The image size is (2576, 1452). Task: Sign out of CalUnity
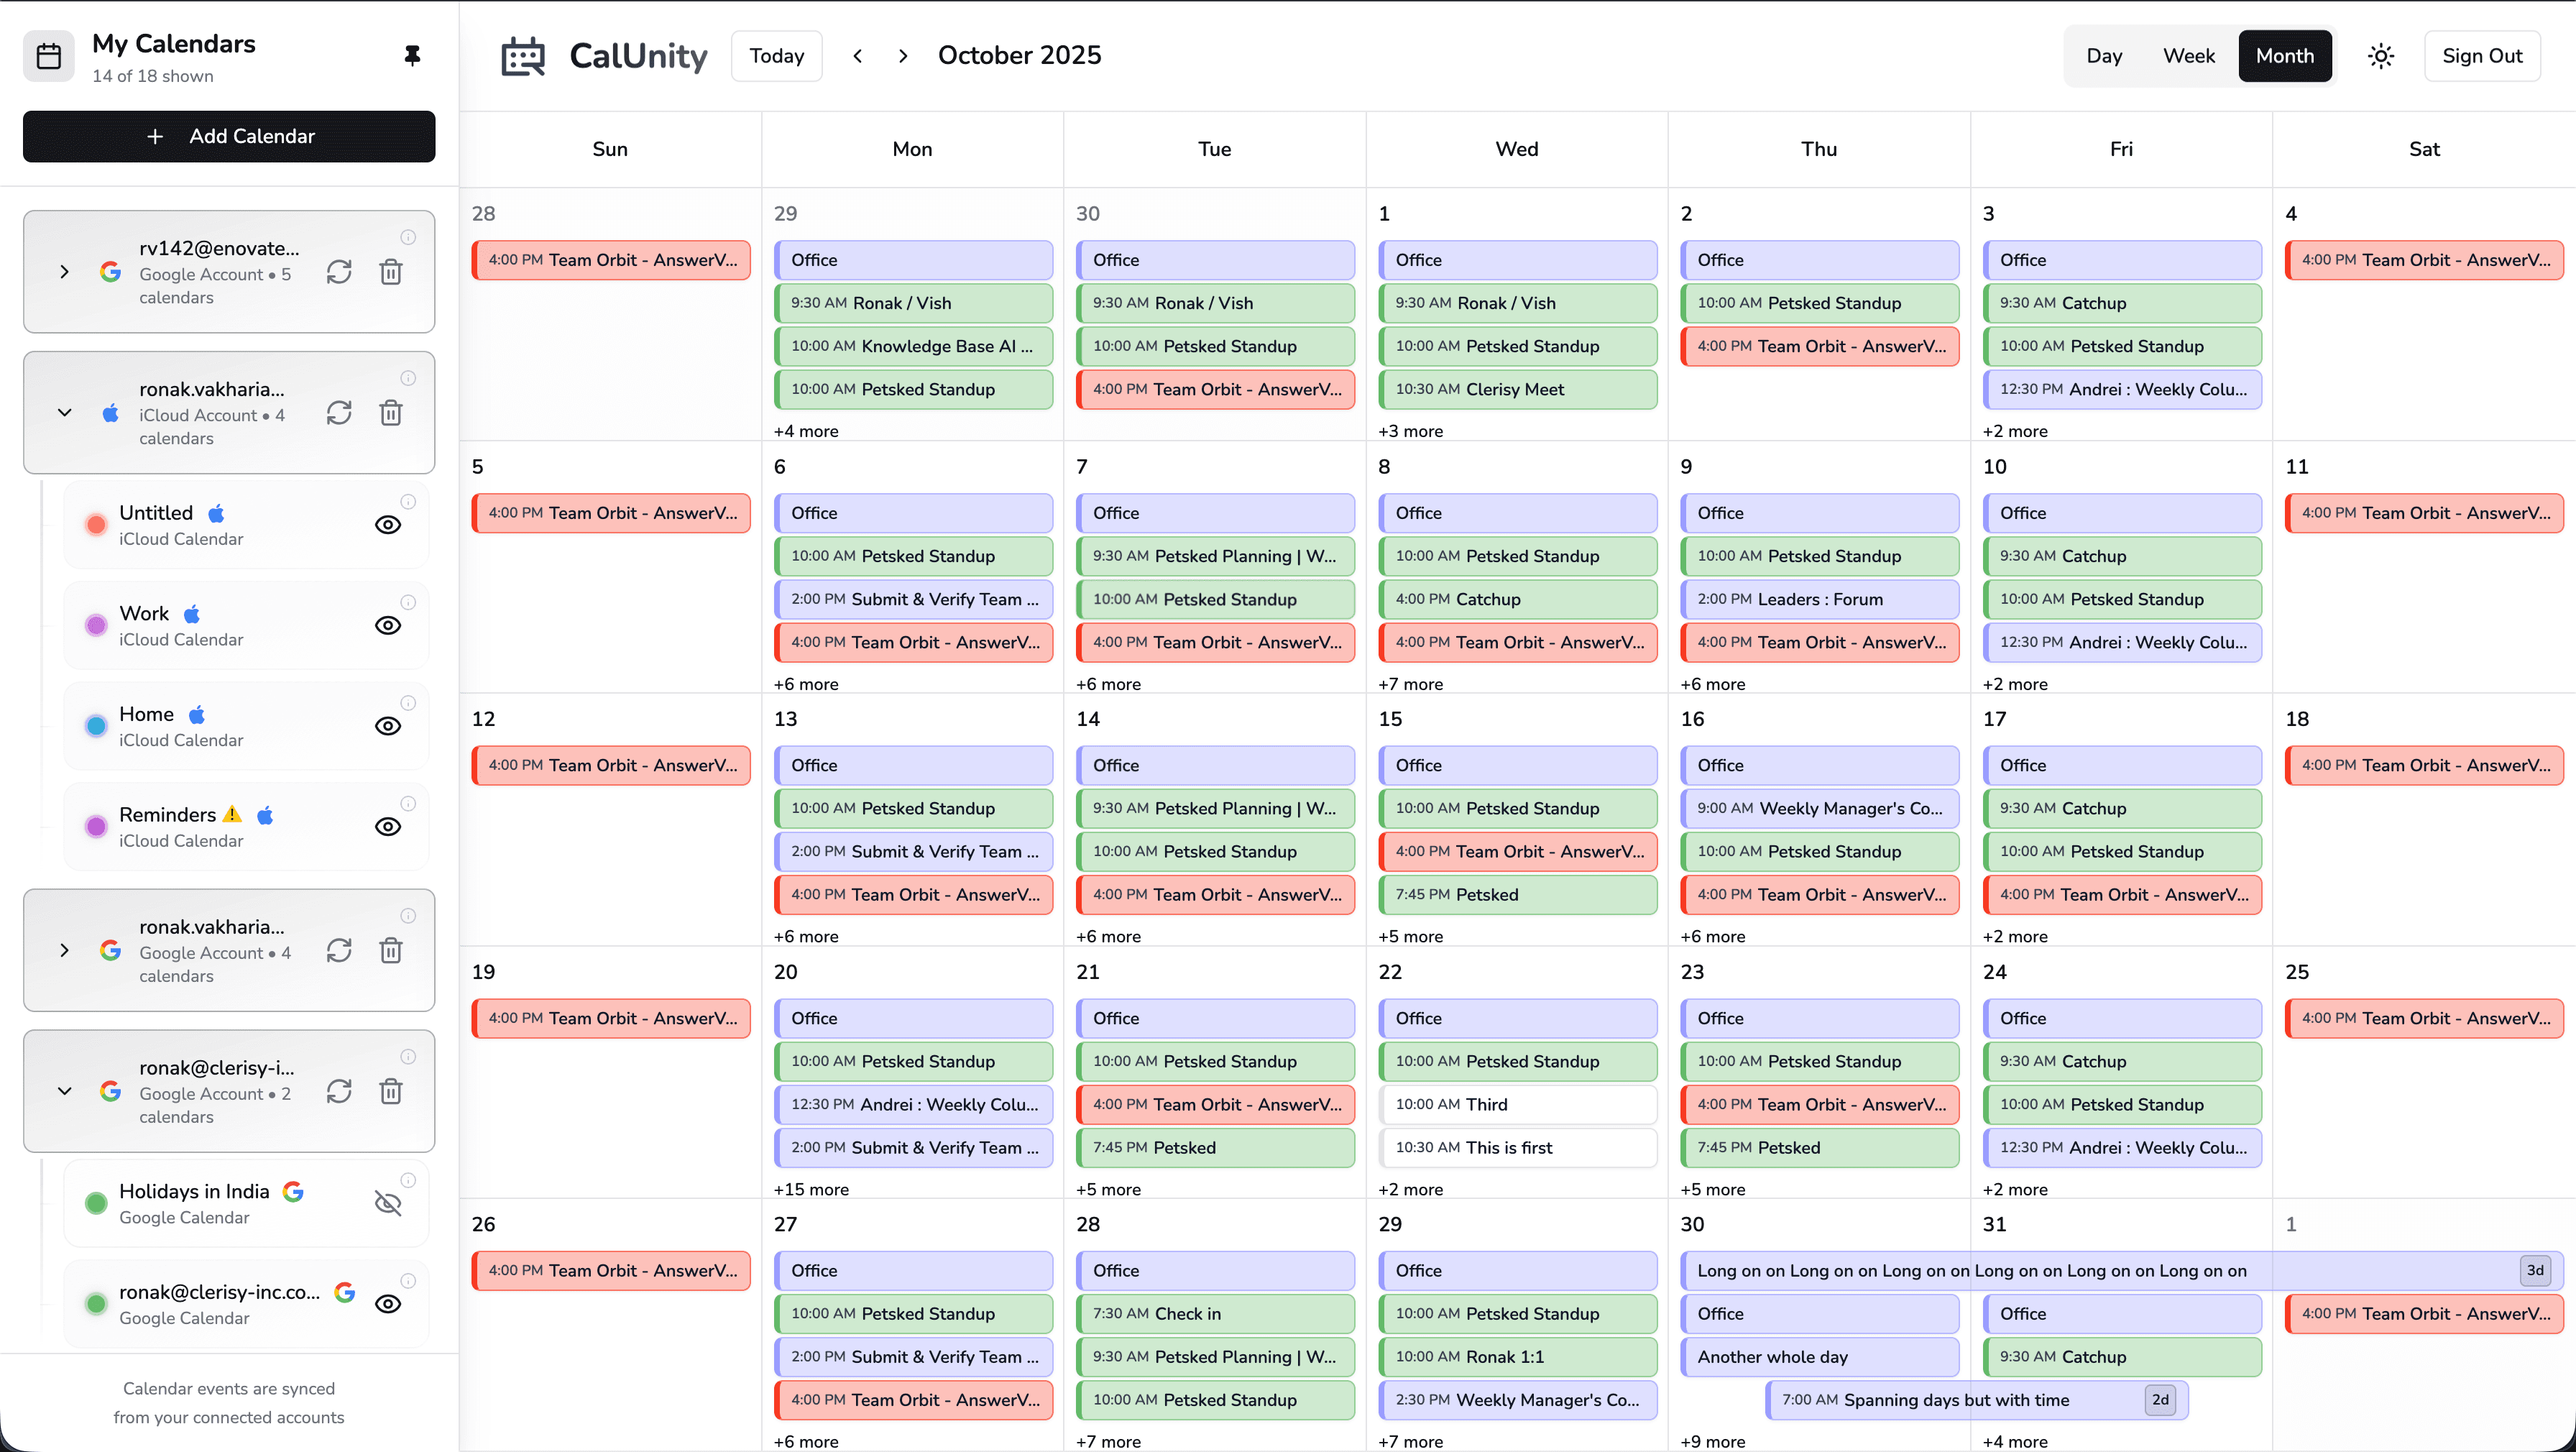pyautogui.click(x=2481, y=55)
